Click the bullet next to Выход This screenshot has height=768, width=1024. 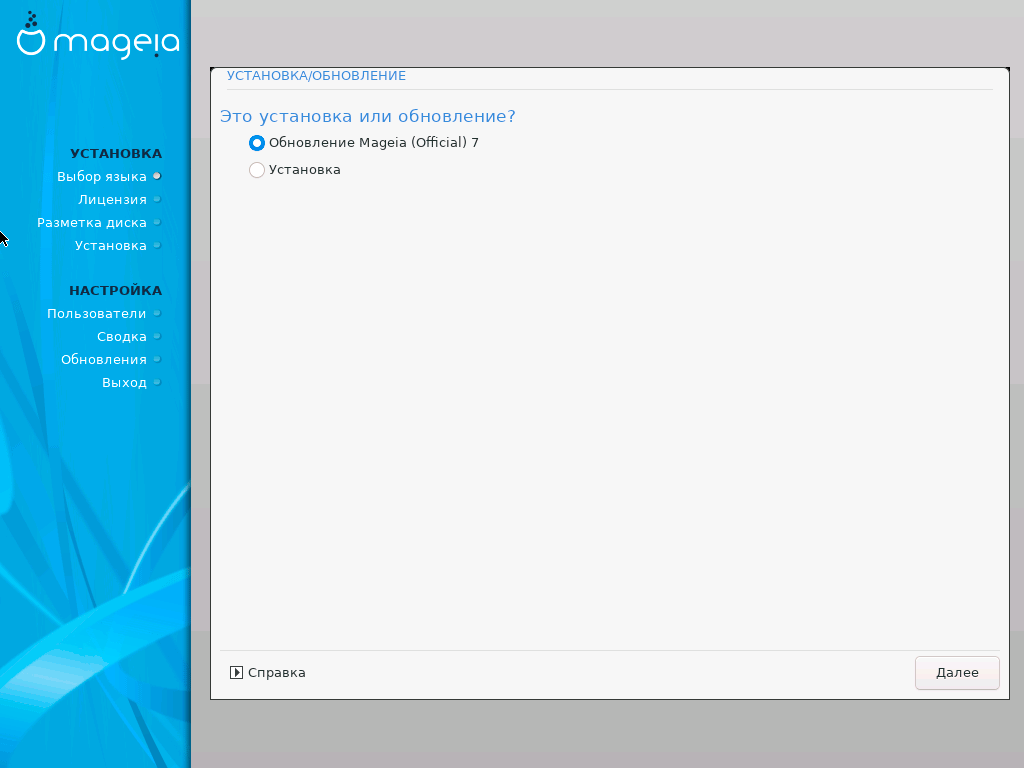[x=157, y=382]
